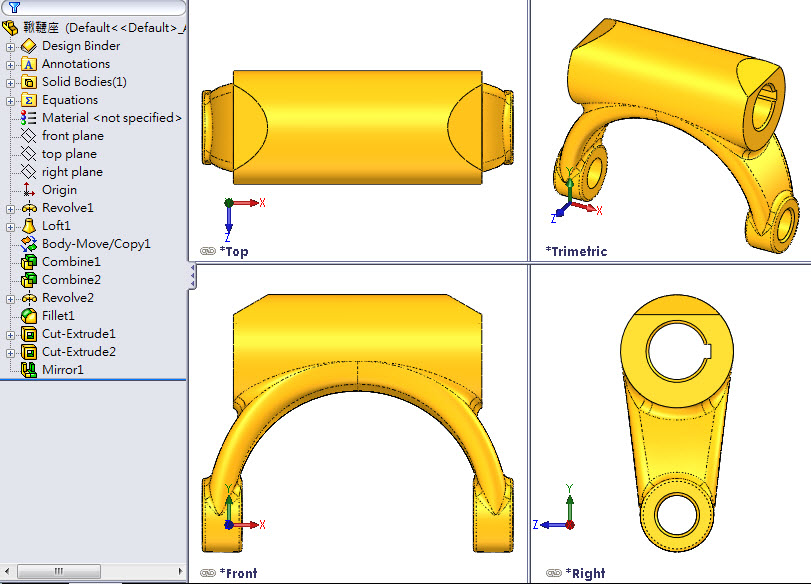Expand the Revolve1 feature node
The height and width of the screenshot is (584, 811).
point(10,209)
